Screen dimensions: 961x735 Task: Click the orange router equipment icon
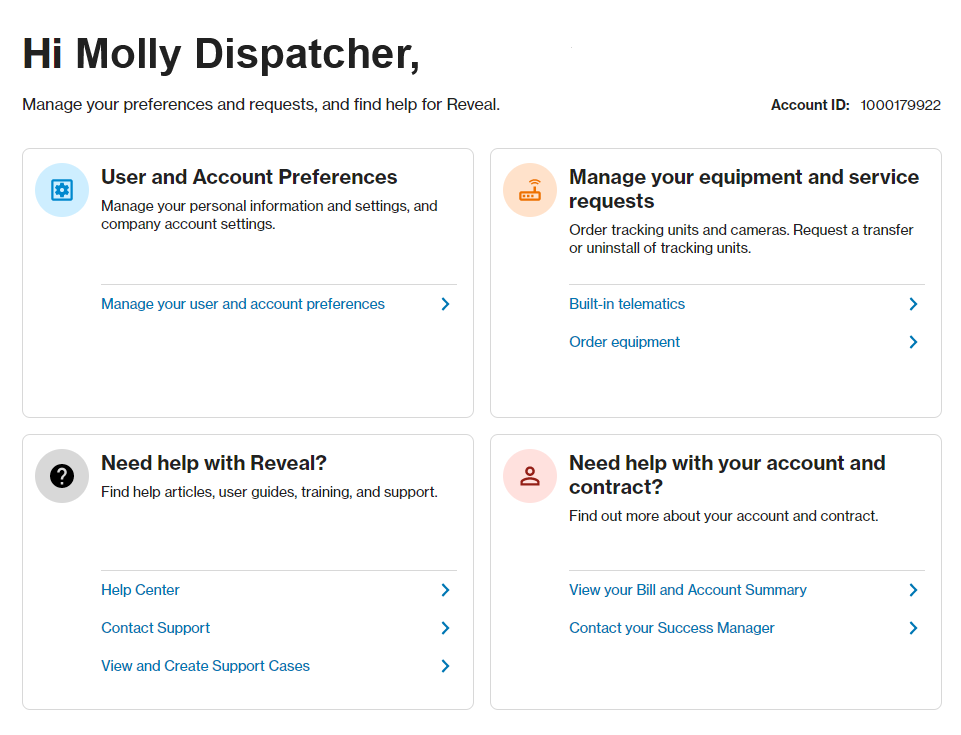coord(530,190)
